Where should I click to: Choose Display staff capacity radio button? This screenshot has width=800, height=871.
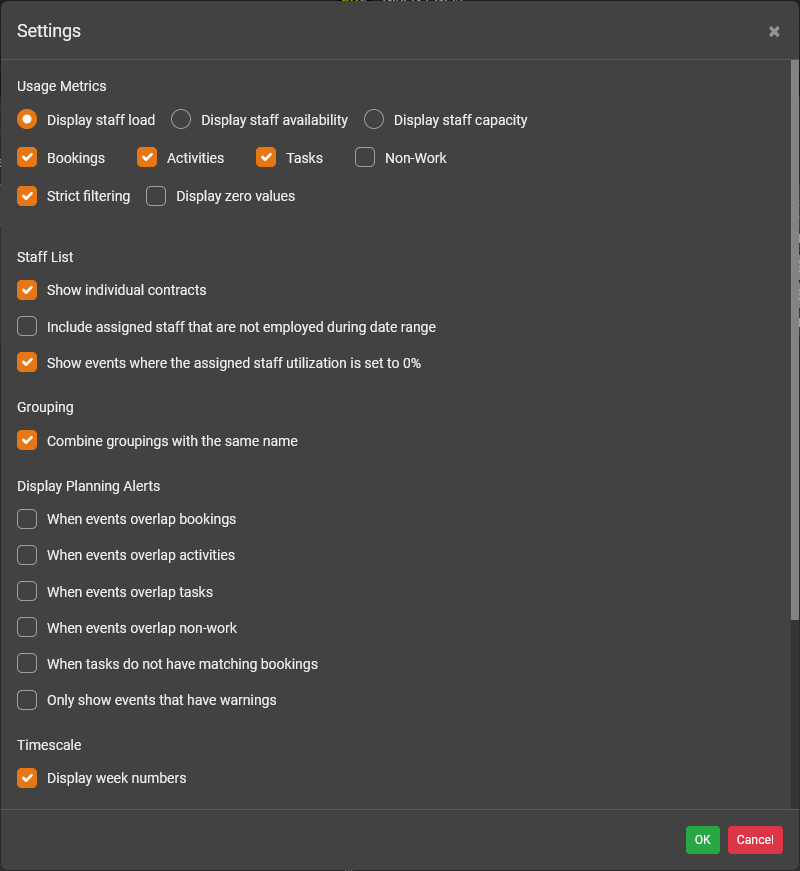point(374,120)
